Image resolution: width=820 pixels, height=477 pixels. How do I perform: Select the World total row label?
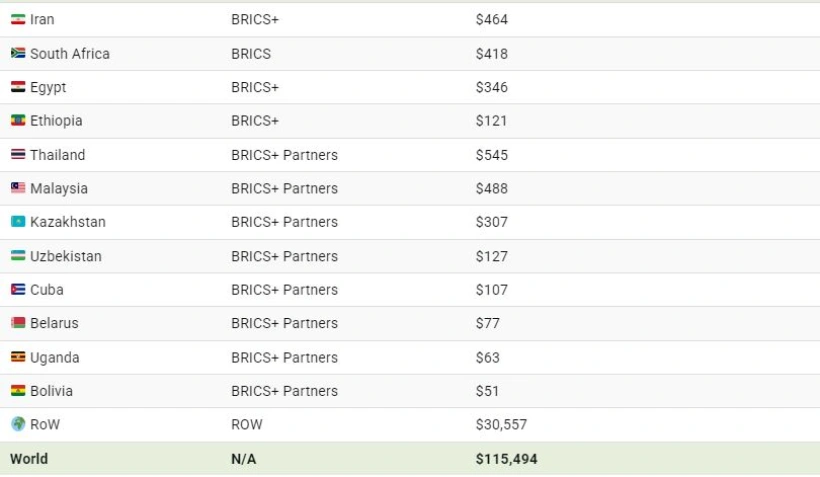[29, 459]
